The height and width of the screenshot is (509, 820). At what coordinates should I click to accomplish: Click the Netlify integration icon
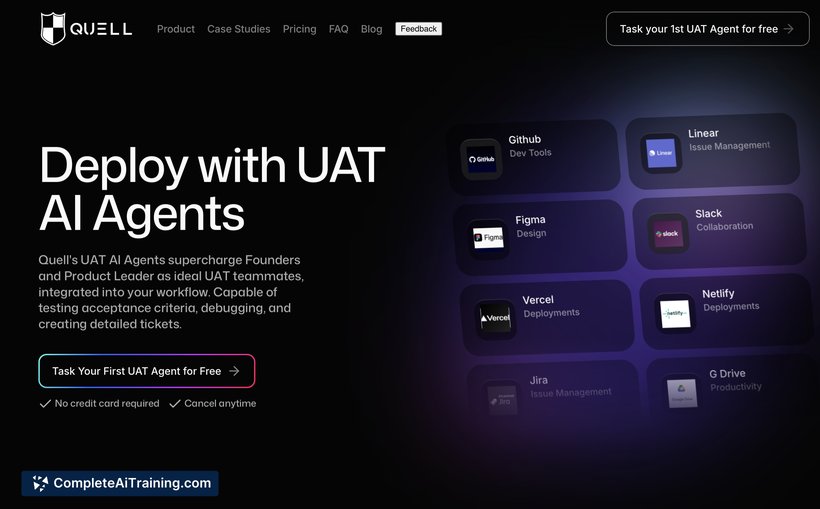tap(675, 313)
